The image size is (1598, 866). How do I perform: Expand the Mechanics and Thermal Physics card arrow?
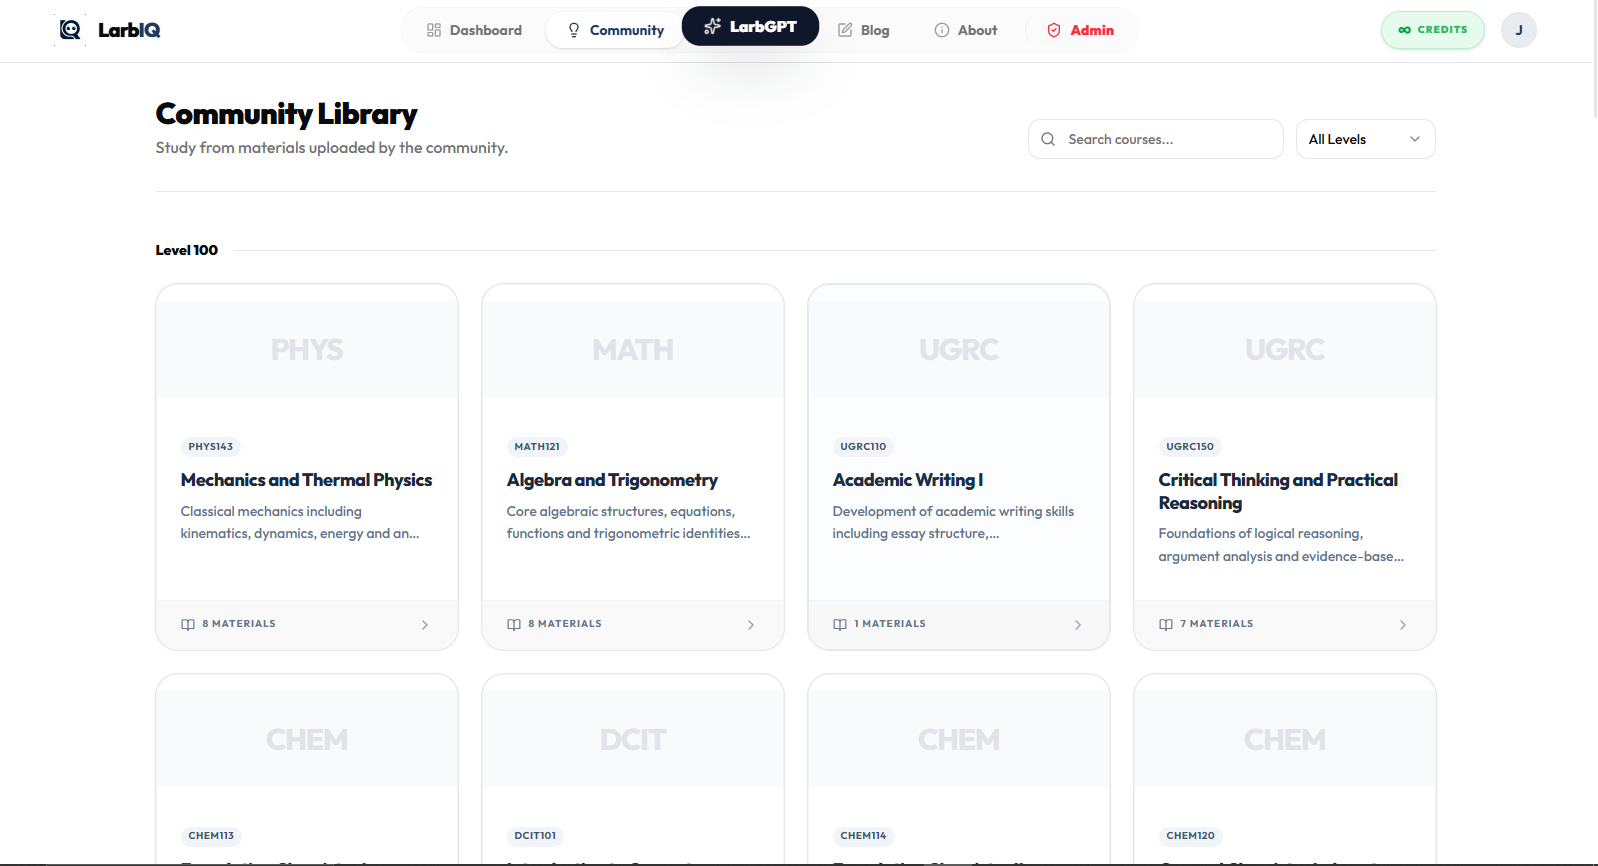point(425,625)
